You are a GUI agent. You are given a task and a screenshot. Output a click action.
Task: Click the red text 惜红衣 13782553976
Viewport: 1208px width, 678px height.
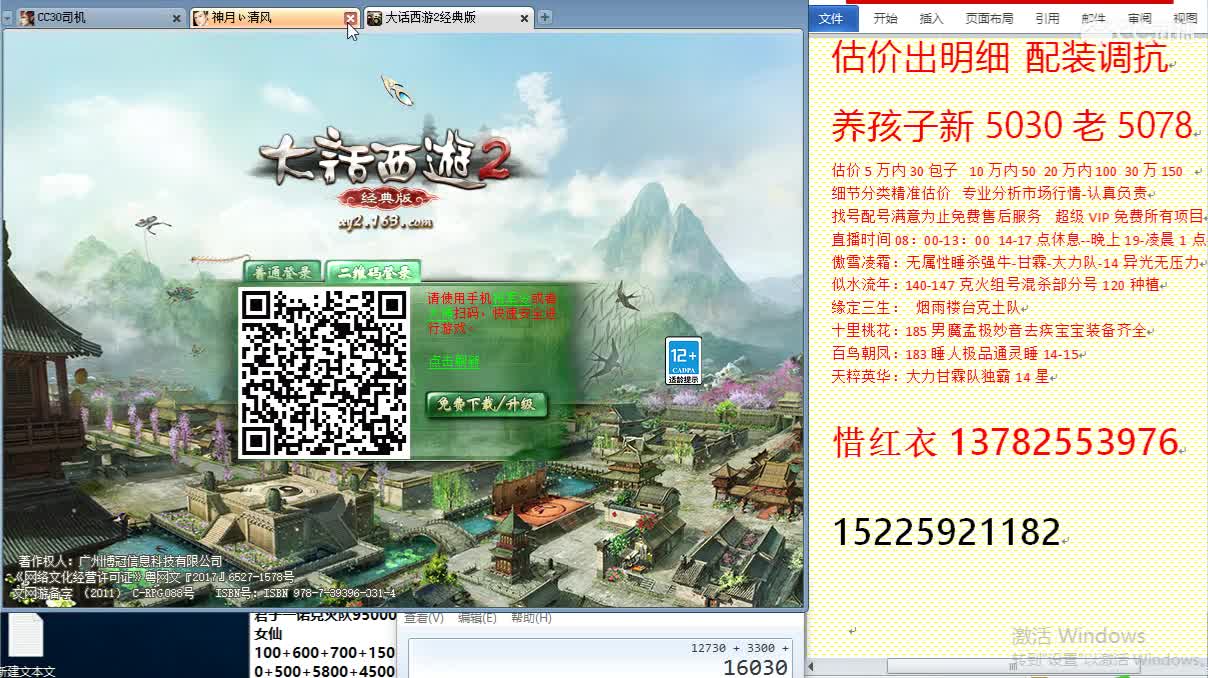point(1005,442)
